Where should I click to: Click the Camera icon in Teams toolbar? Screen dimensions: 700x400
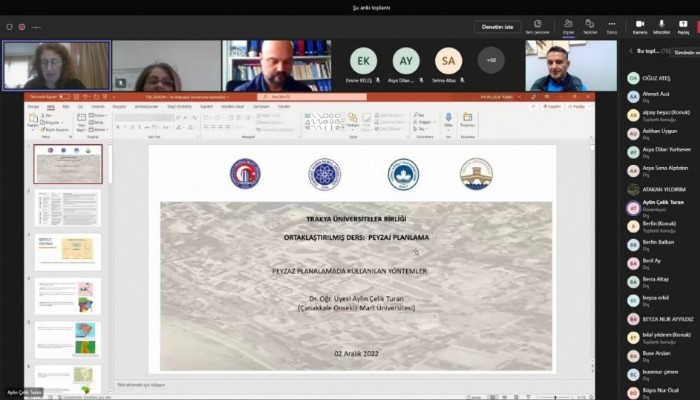click(x=640, y=24)
